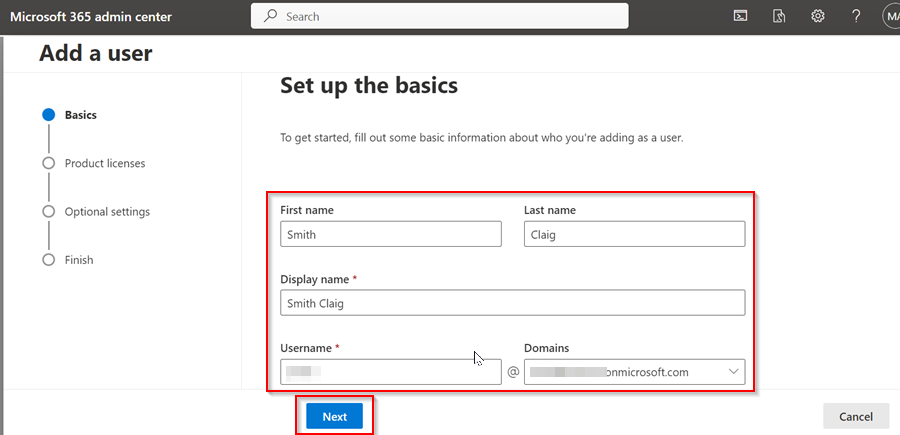This screenshot has width=900, height=435.
Task: Click the Username input field
Action: coord(391,372)
